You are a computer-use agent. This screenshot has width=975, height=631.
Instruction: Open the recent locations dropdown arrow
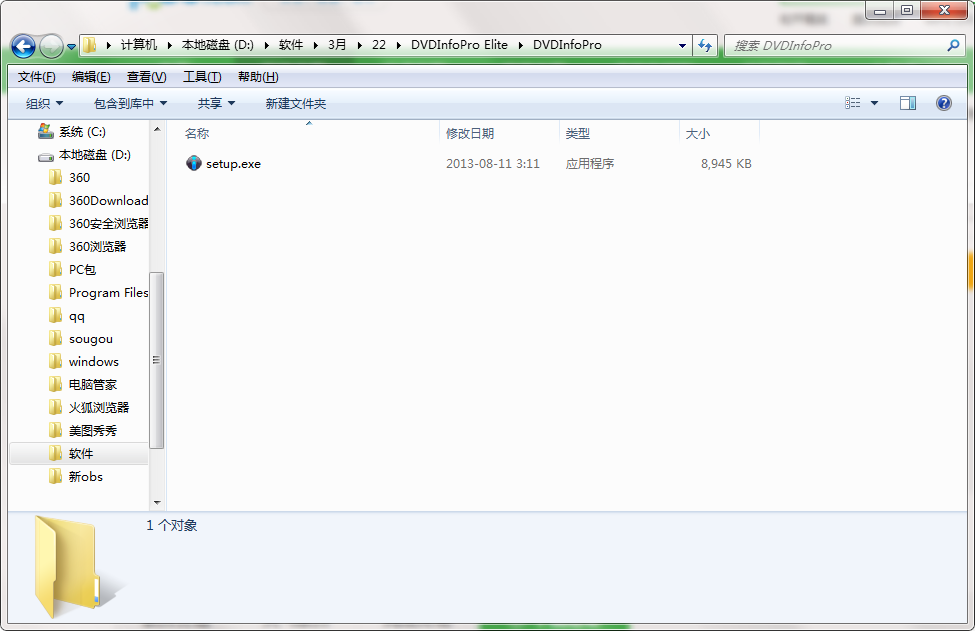click(x=71, y=47)
